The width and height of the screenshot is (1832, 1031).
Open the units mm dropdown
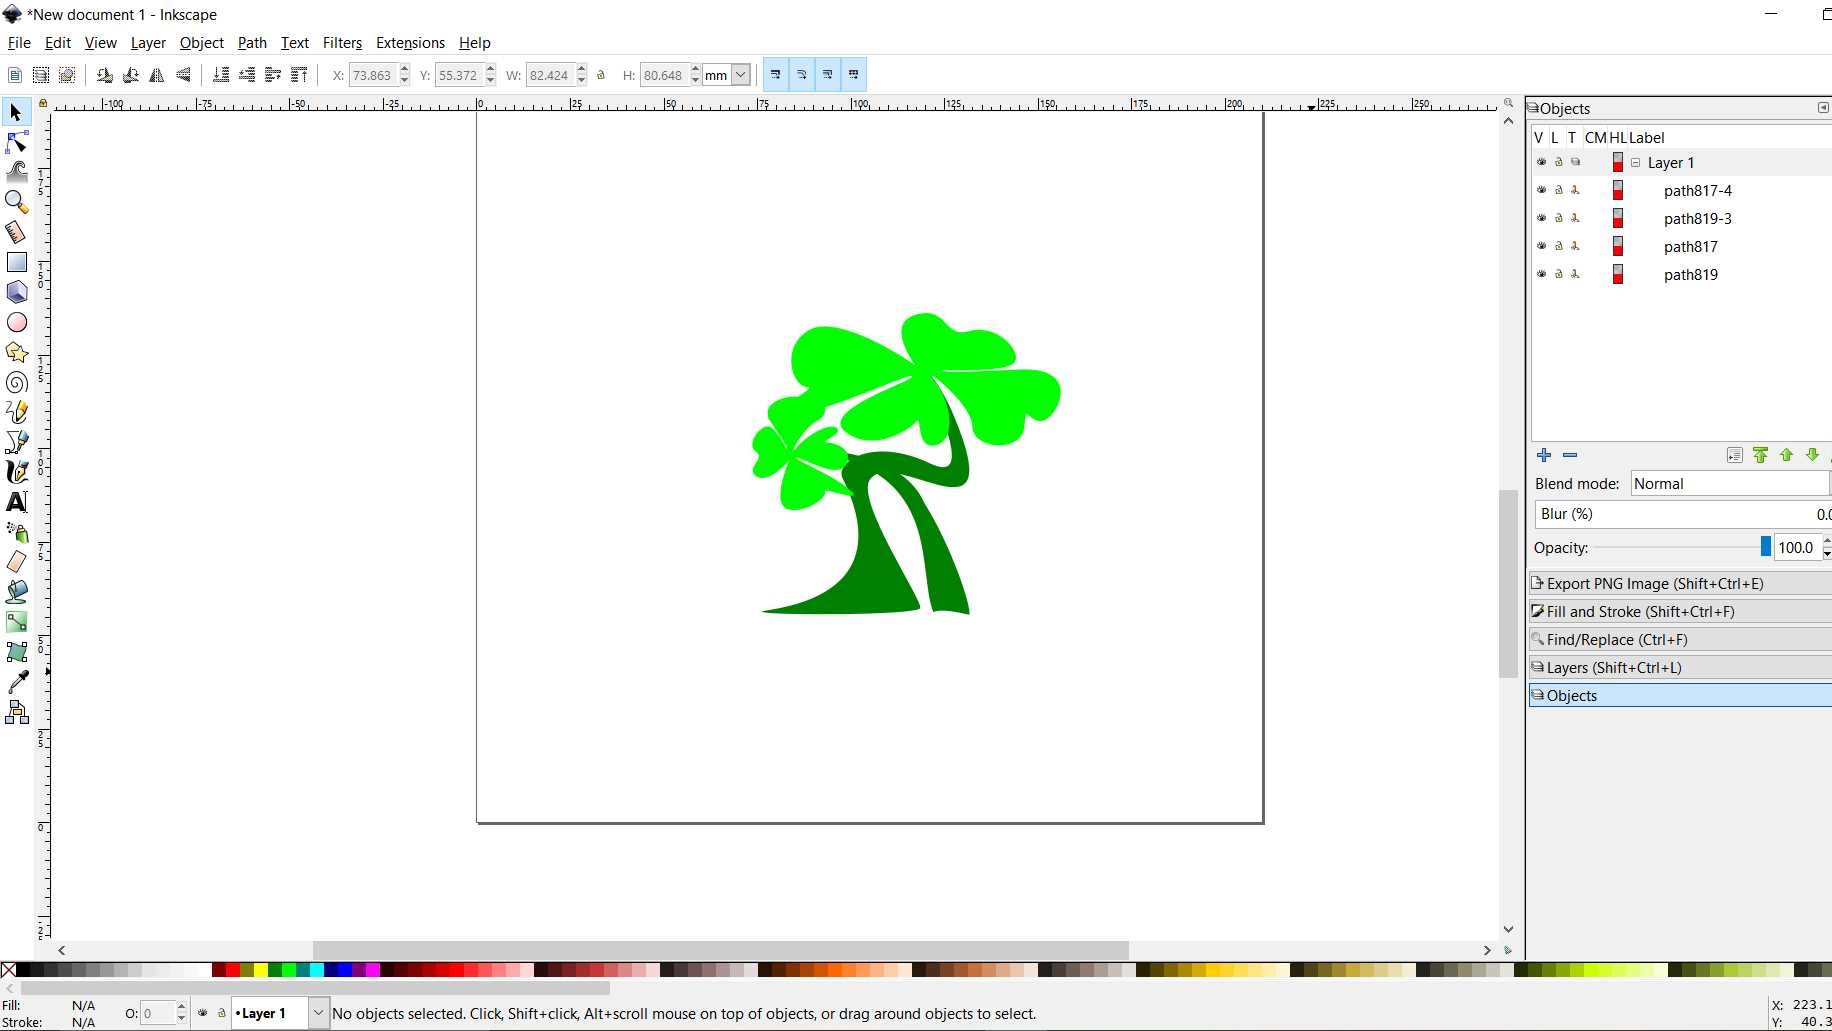pos(741,75)
